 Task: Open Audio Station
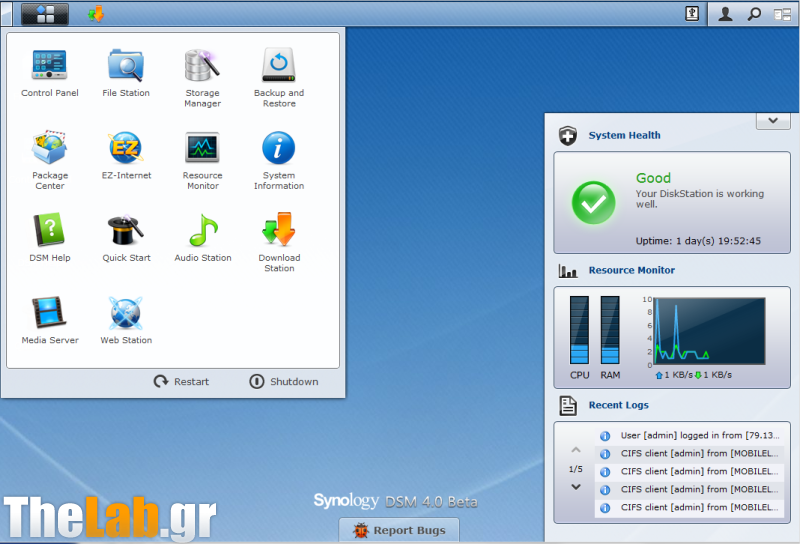(x=203, y=237)
